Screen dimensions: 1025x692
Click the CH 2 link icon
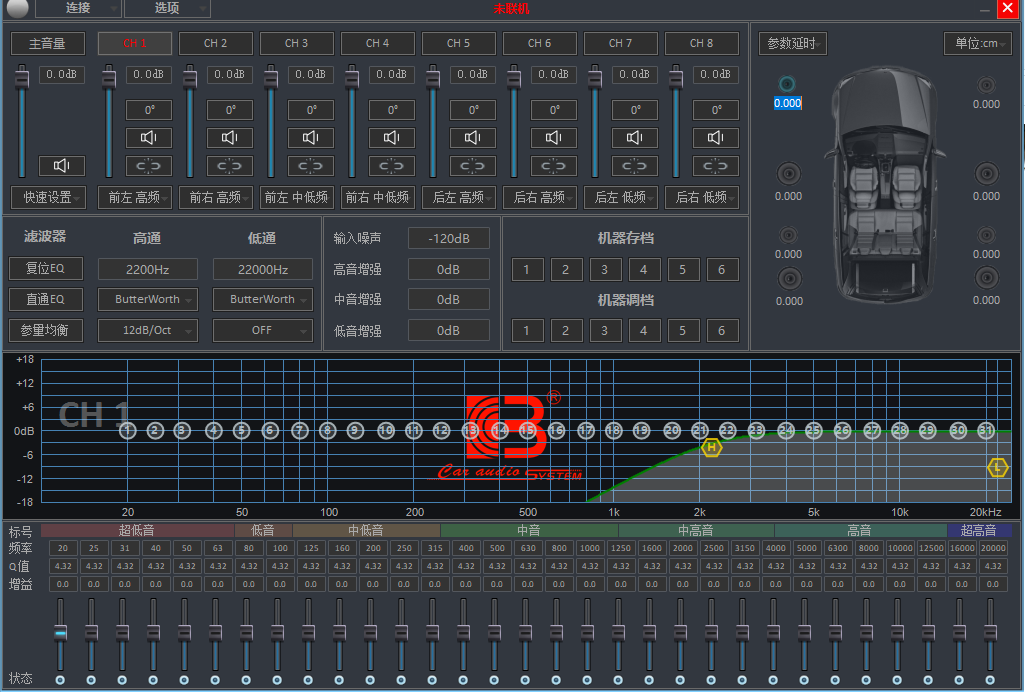coord(229,166)
